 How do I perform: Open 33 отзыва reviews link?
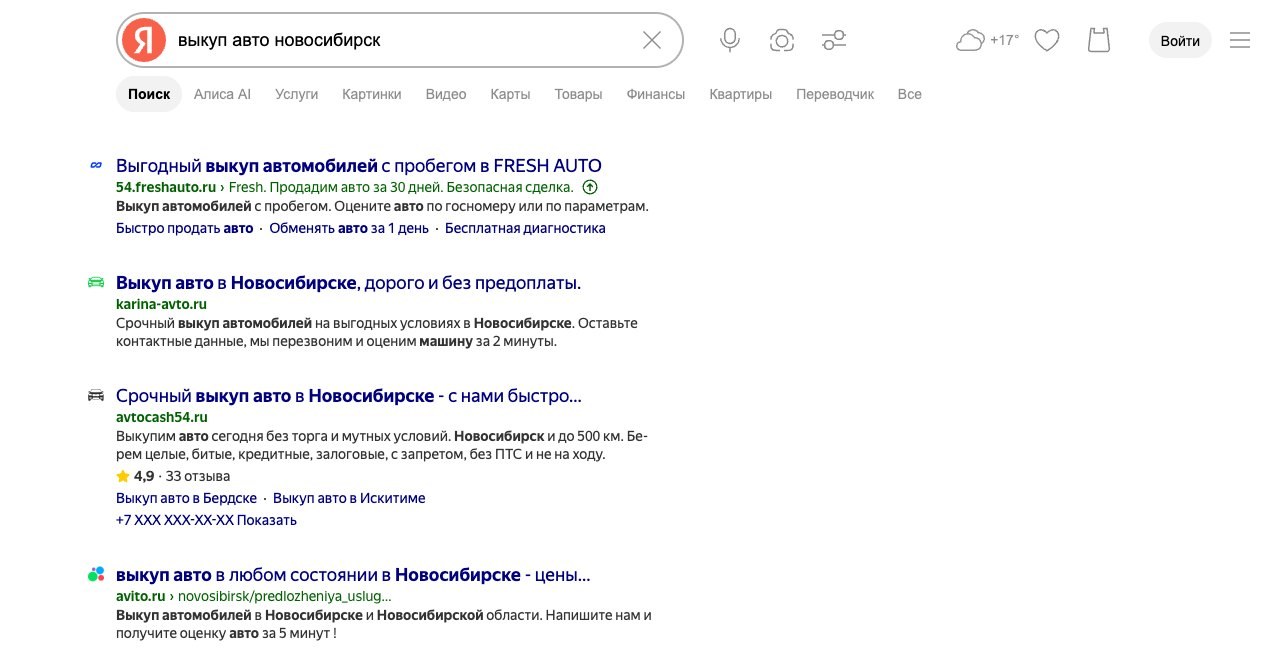198,476
